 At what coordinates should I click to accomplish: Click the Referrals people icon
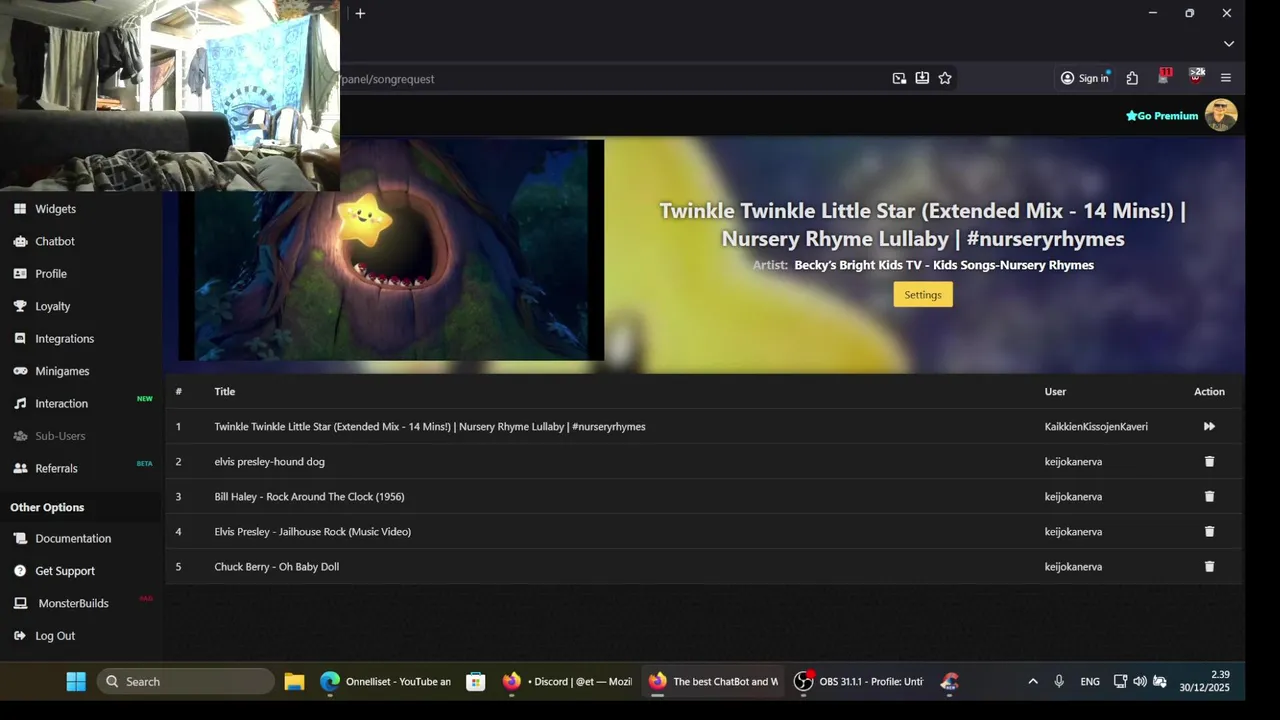click(x=20, y=468)
